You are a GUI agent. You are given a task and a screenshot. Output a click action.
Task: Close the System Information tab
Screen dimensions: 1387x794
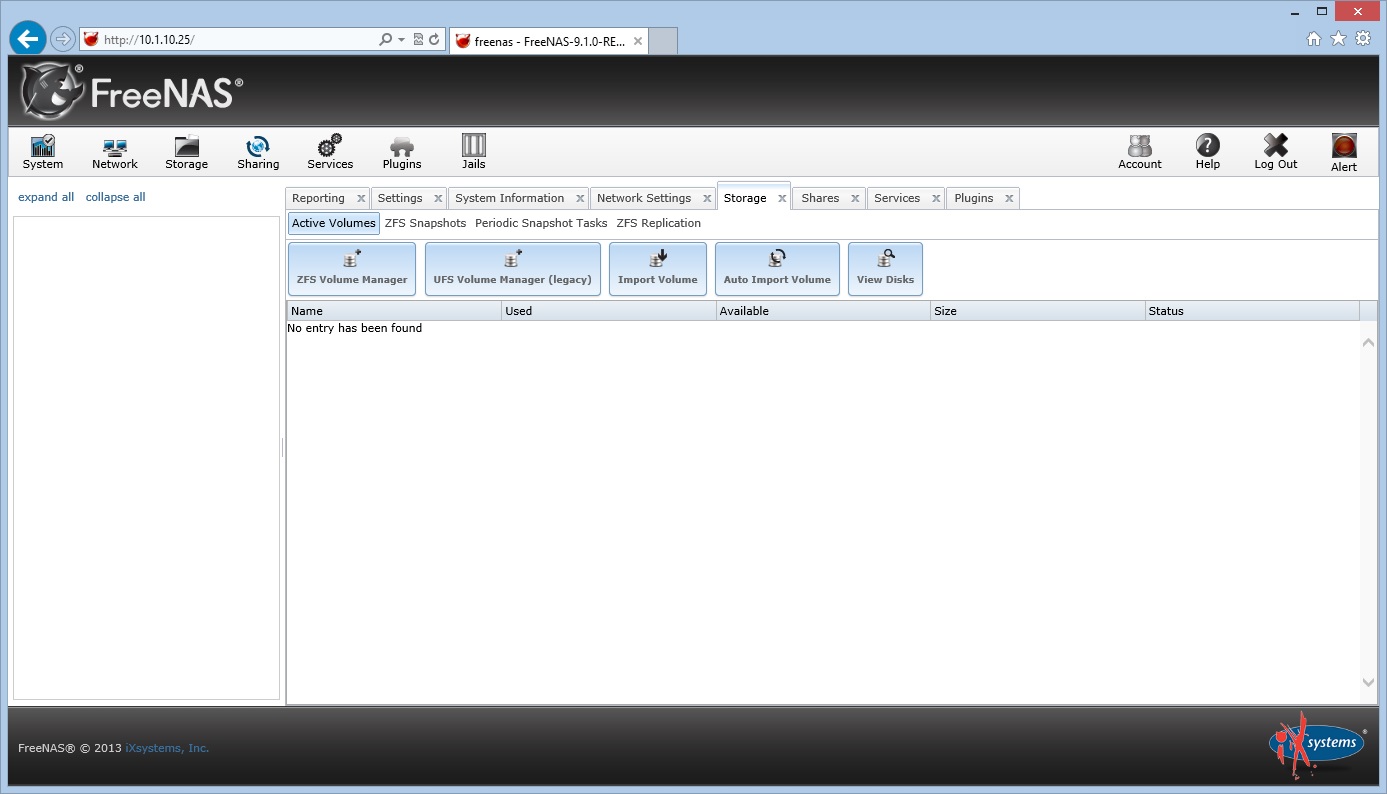pos(580,199)
